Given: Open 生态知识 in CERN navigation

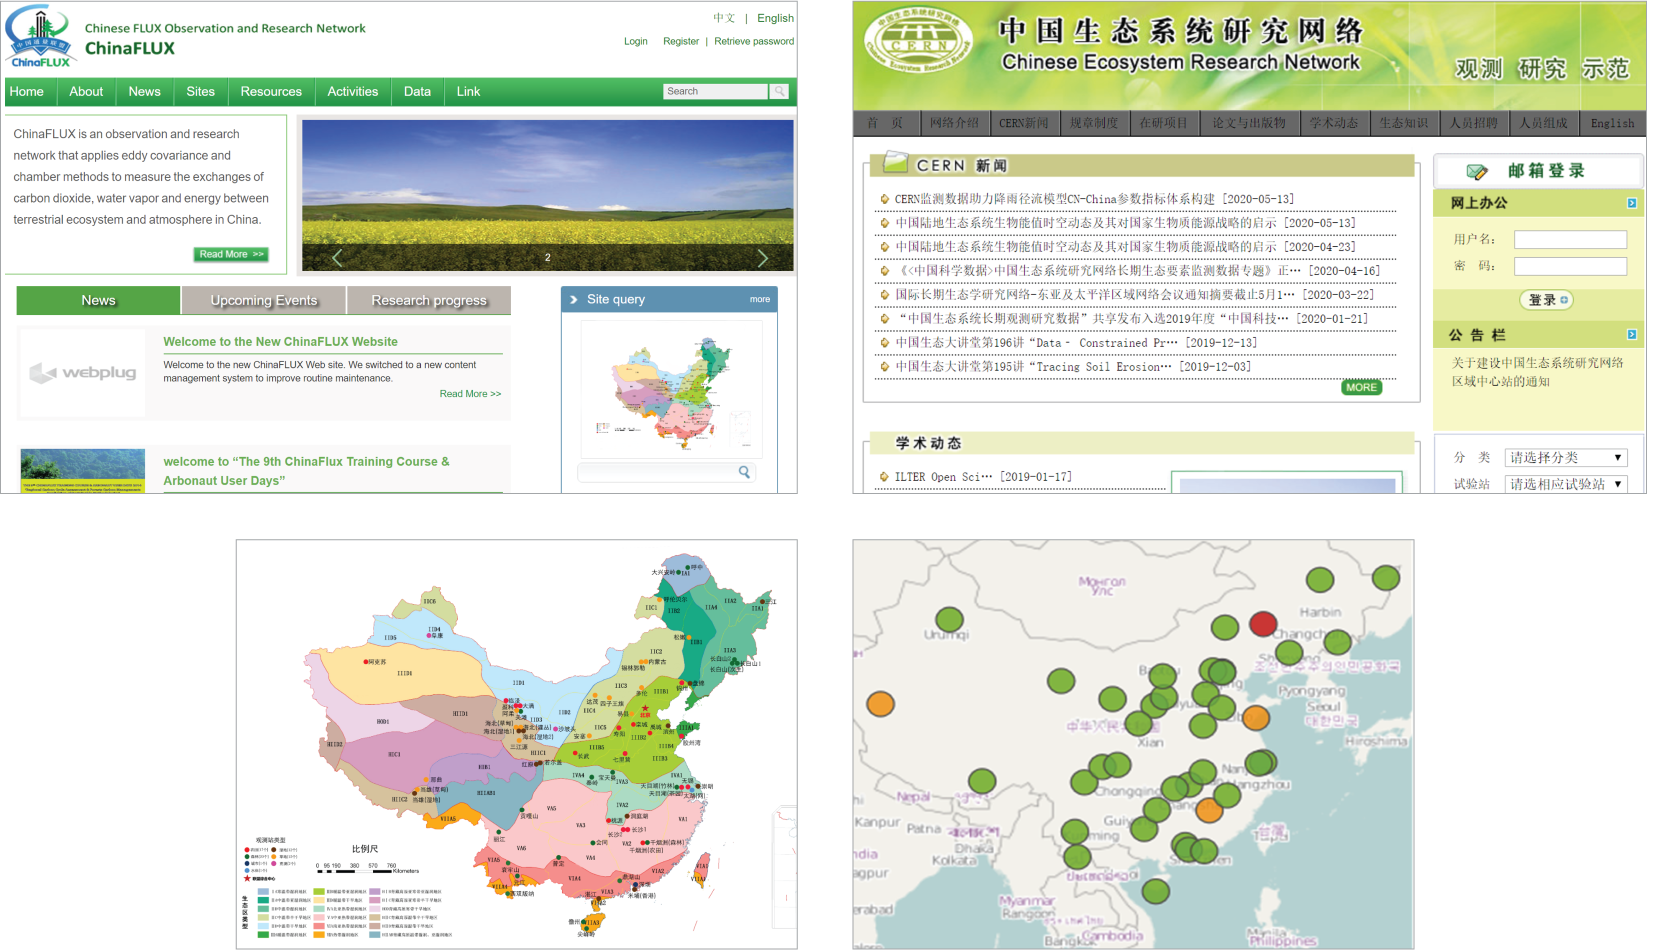Looking at the screenshot, I should tap(1404, 123).
